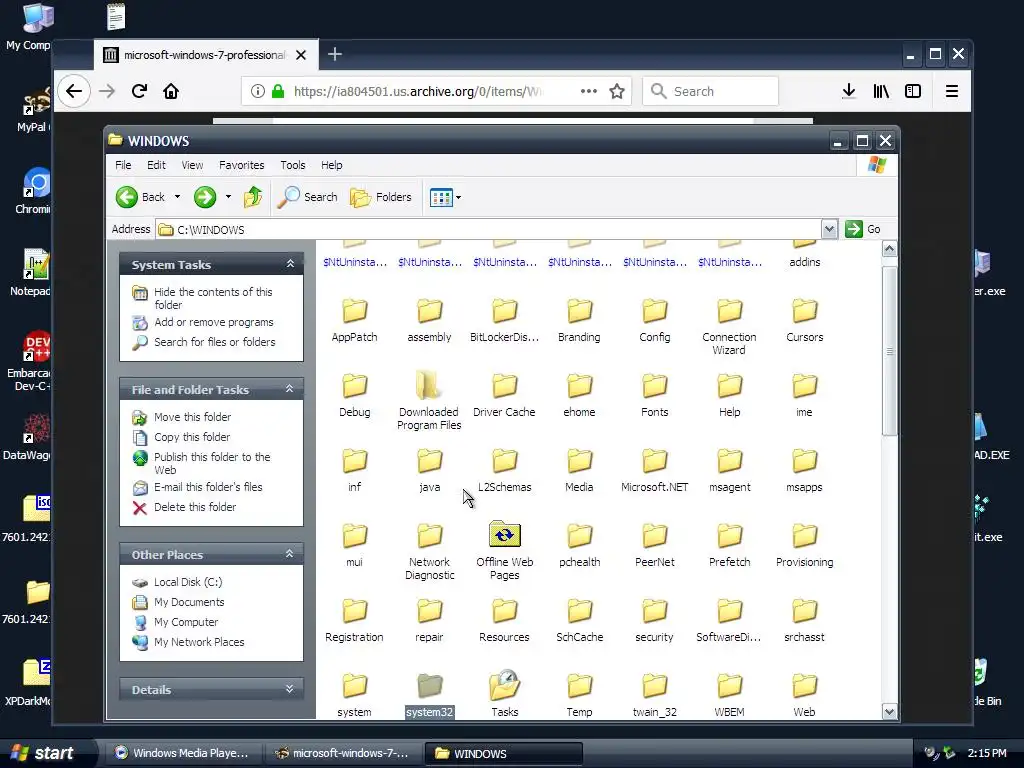
Task: Select the Cursors folder
Action: coord(805,320)
